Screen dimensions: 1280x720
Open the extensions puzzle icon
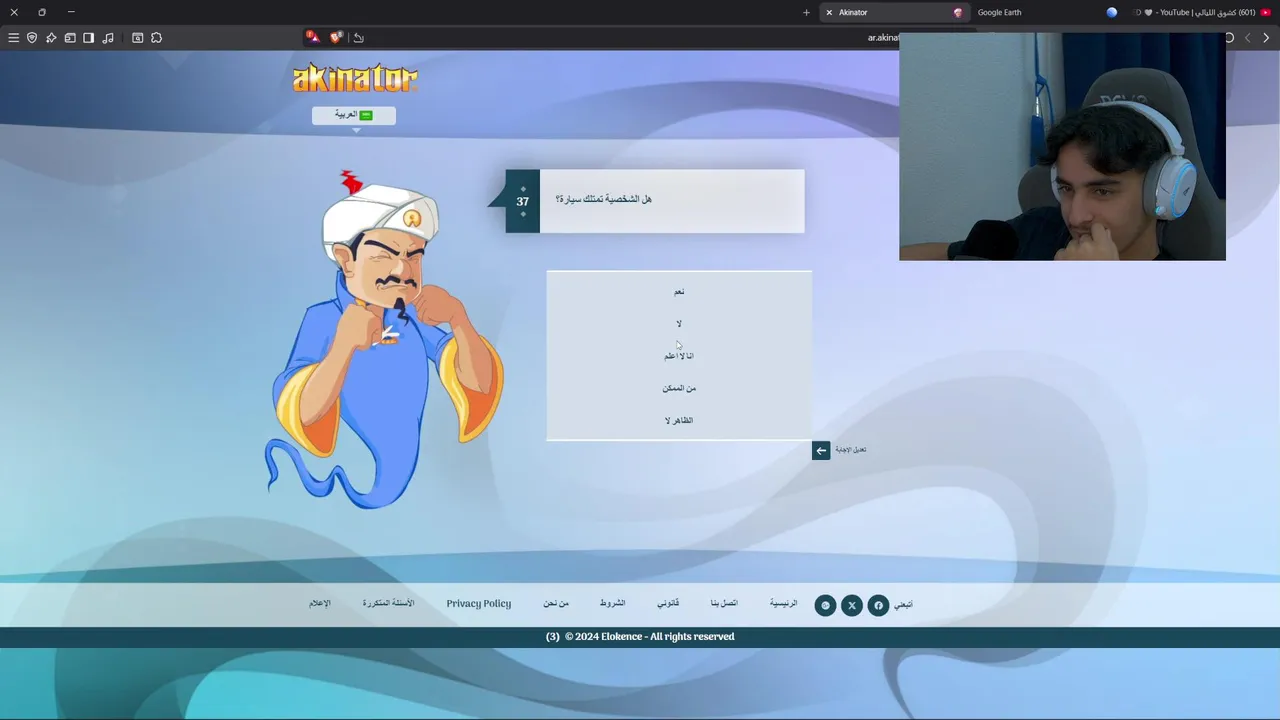tap(156, 38)
